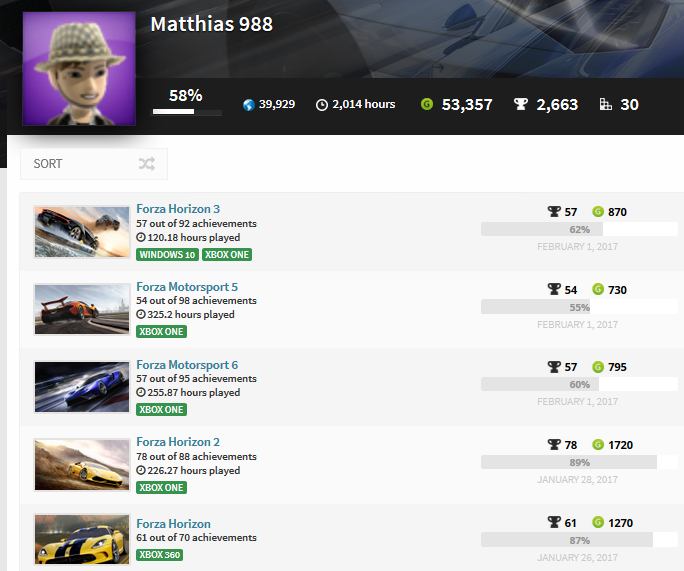Open the Forza Horizon game link
This screenshot has width=684, height=571.
coord(174,523)
